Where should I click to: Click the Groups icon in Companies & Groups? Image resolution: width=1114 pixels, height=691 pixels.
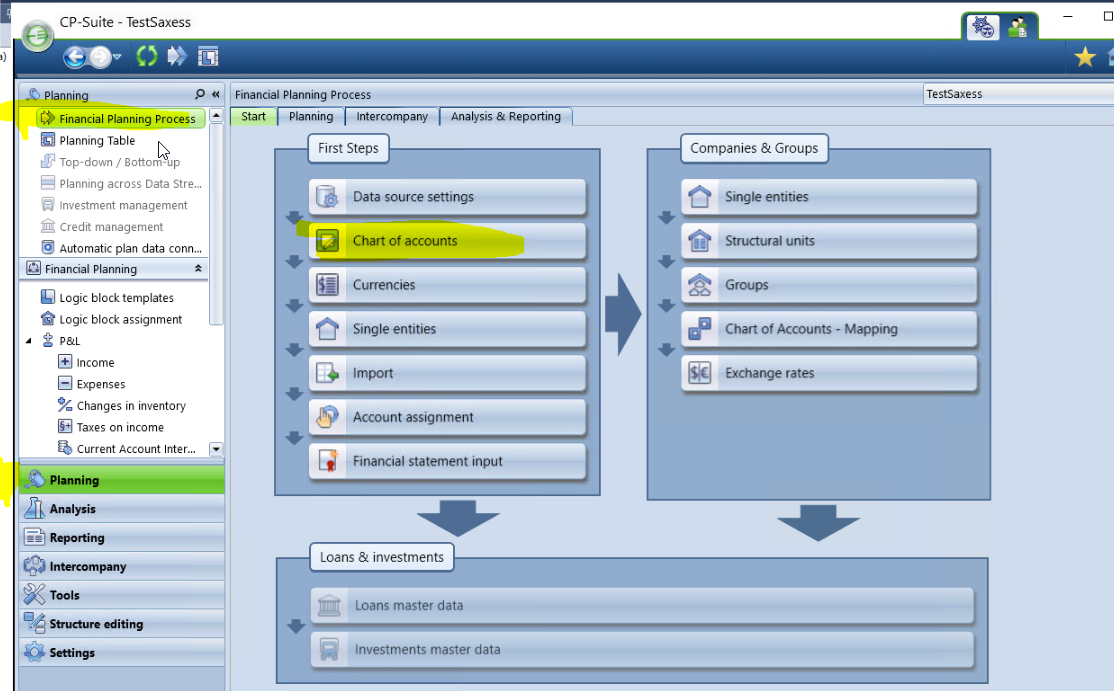[699, 285]
